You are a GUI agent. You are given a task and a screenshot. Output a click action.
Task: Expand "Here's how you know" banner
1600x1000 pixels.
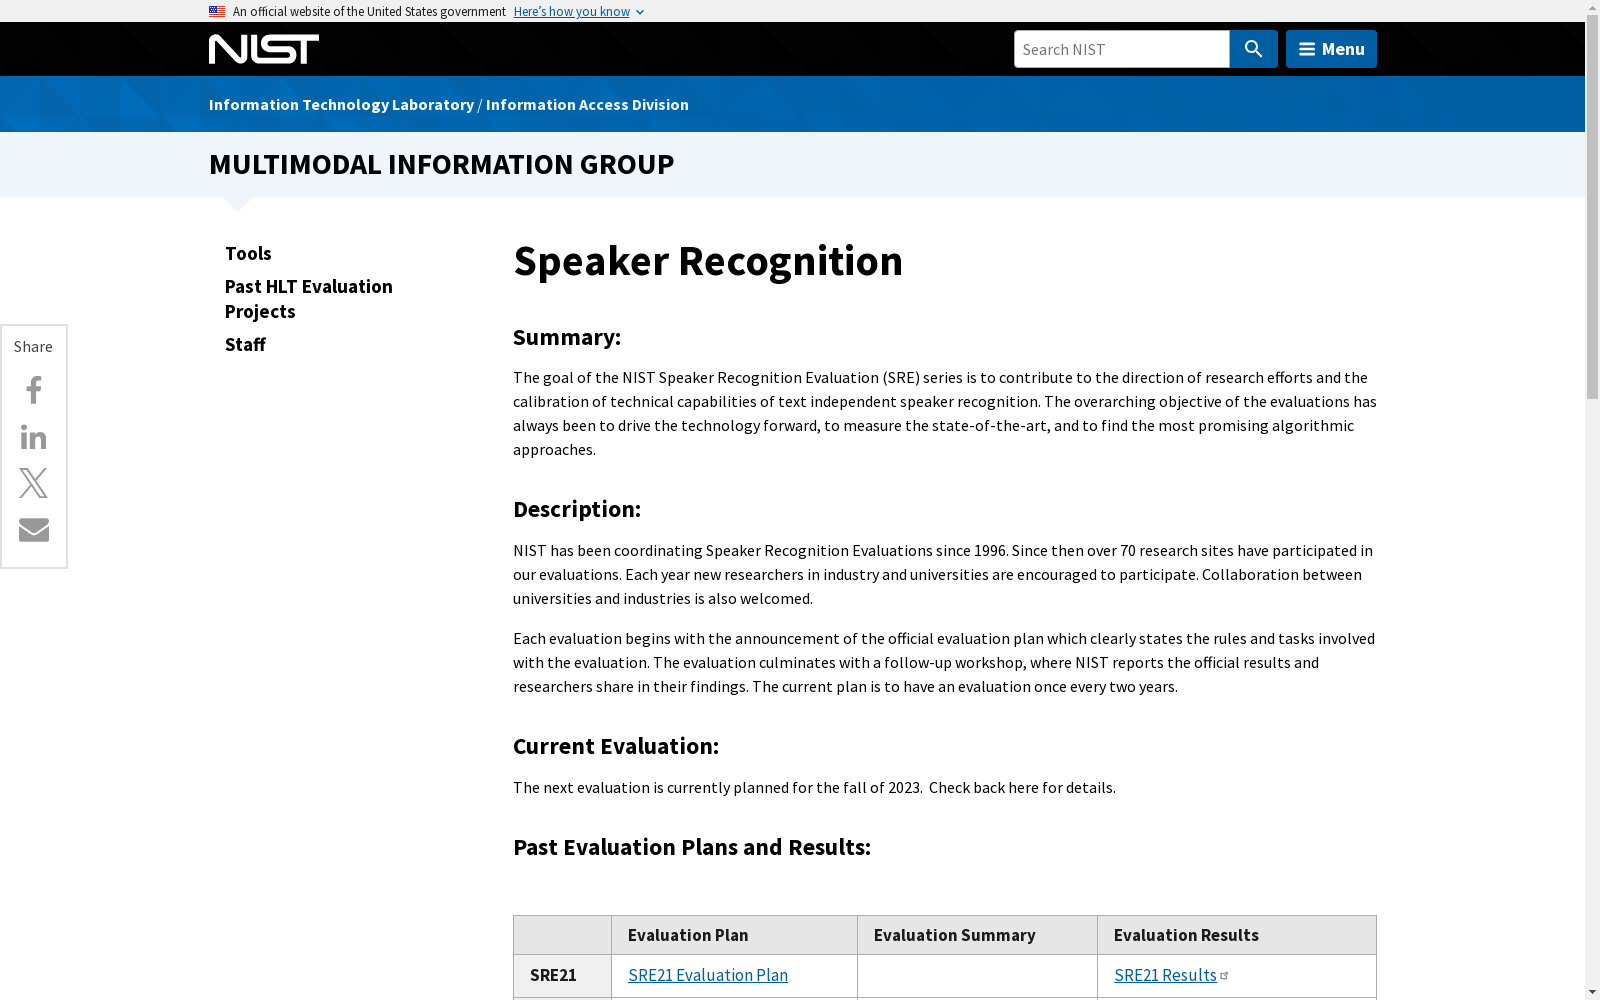point(579,12)
